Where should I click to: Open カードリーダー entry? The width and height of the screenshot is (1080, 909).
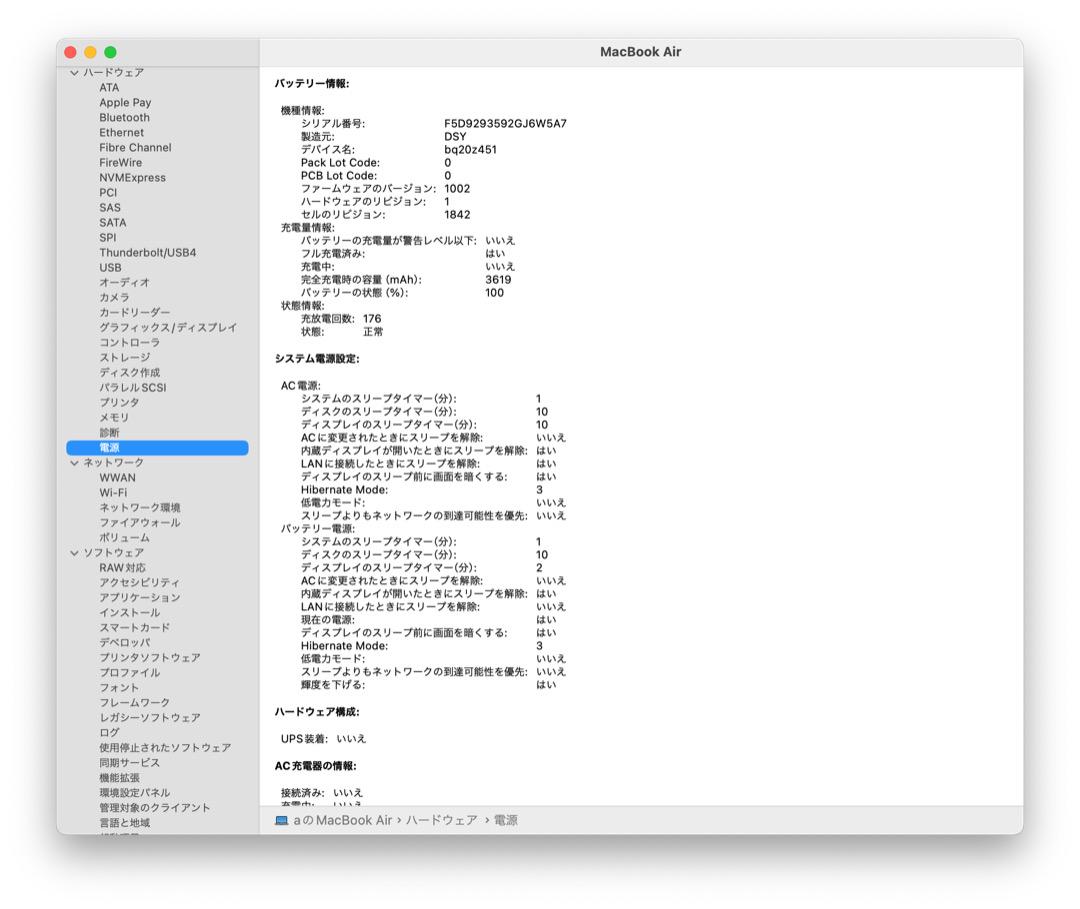134,313
